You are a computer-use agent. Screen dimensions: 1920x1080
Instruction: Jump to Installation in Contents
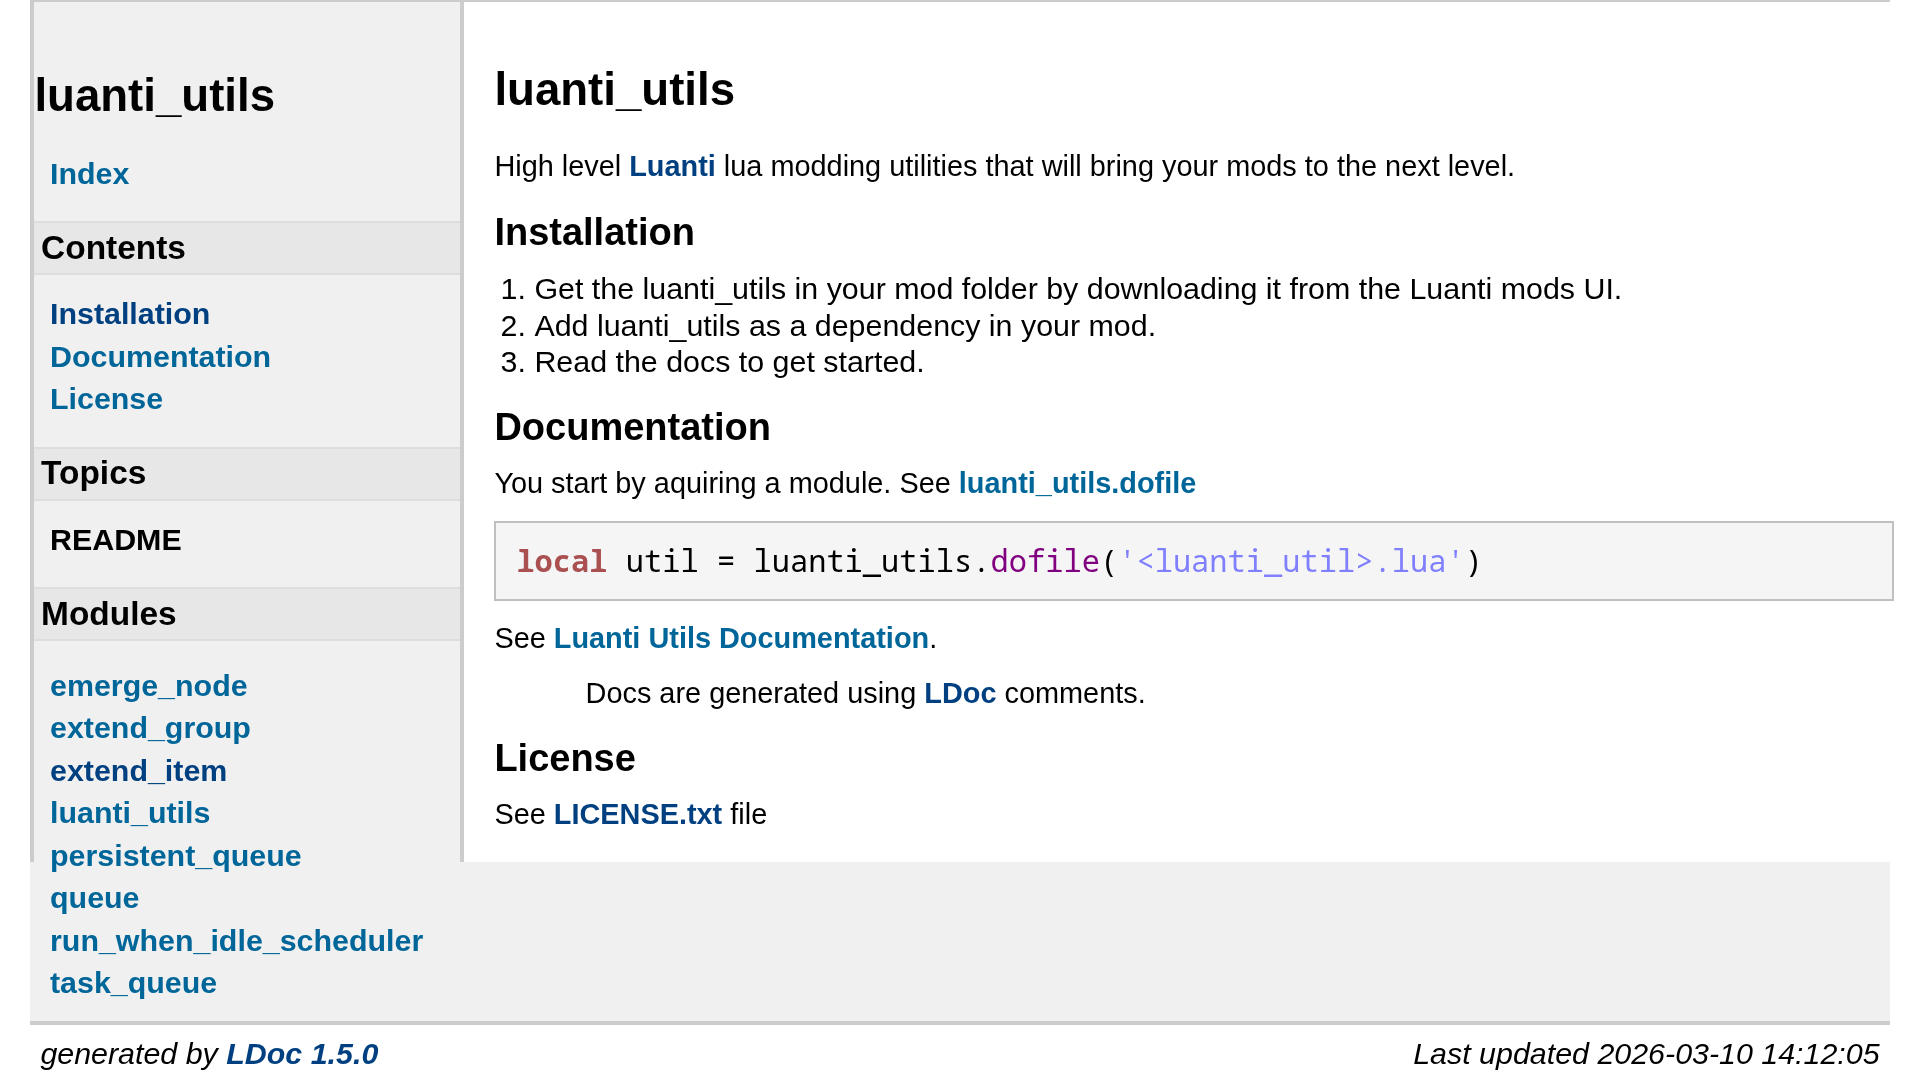(x=130, y=314)
